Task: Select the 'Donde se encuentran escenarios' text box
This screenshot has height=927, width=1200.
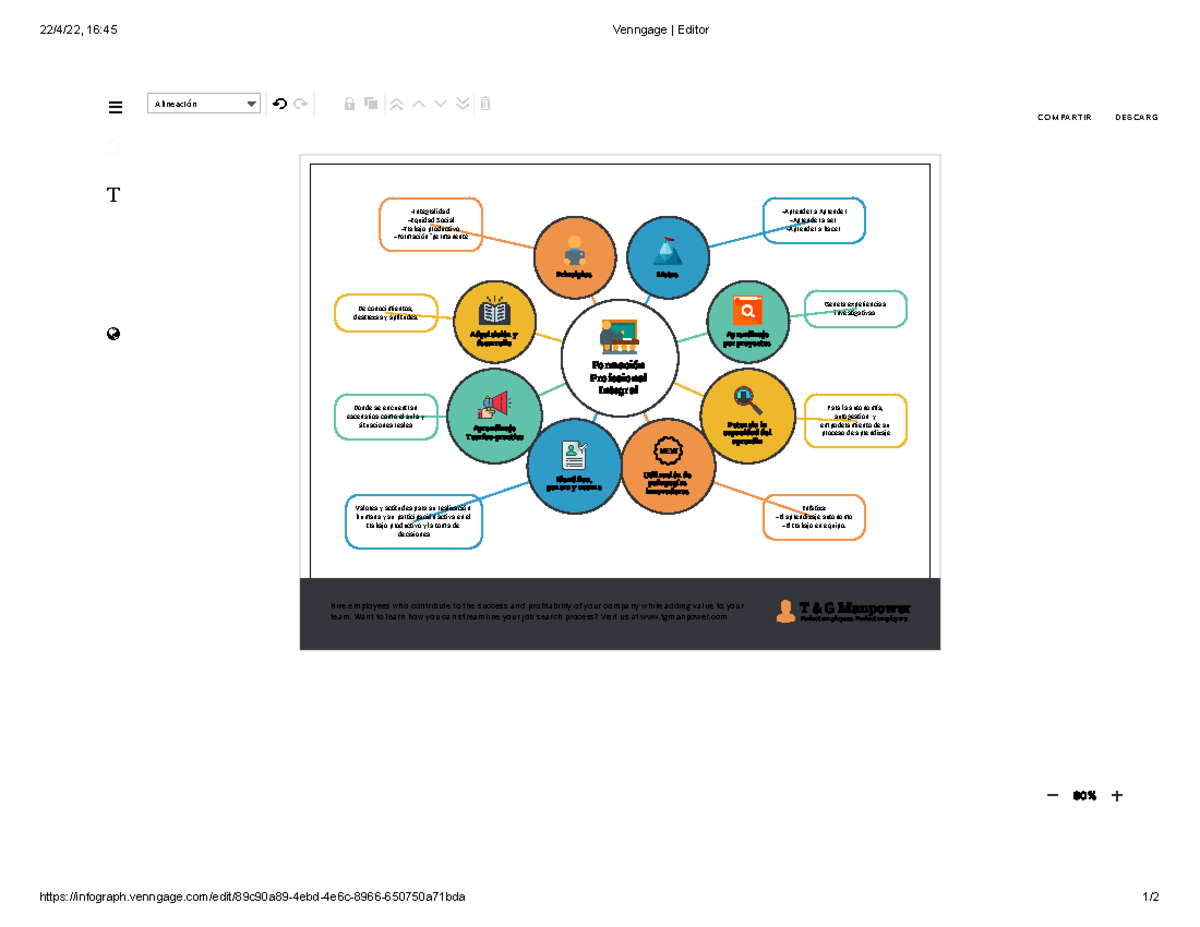Action: (x=385, y=416)
